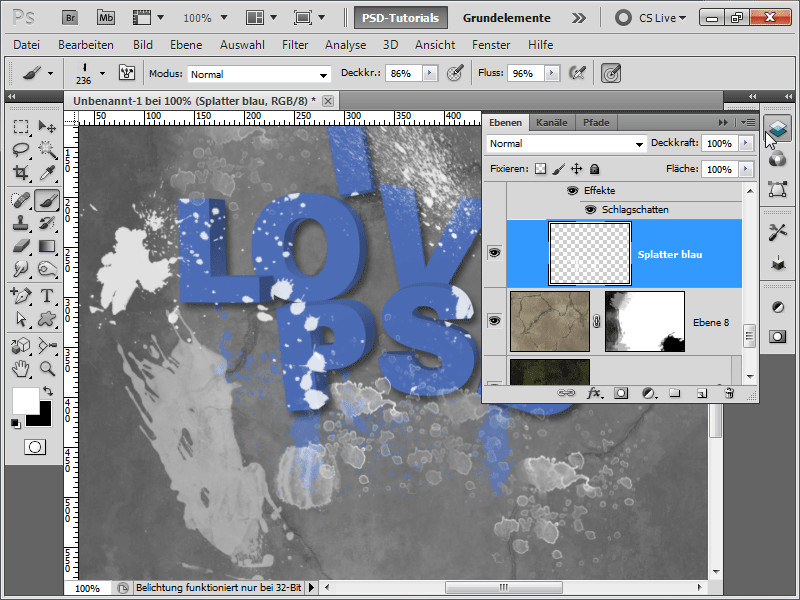The height and width of the screenshot is (600, 800).
Task: Toggle lock transparent pixels
Action: pos(540,169)
